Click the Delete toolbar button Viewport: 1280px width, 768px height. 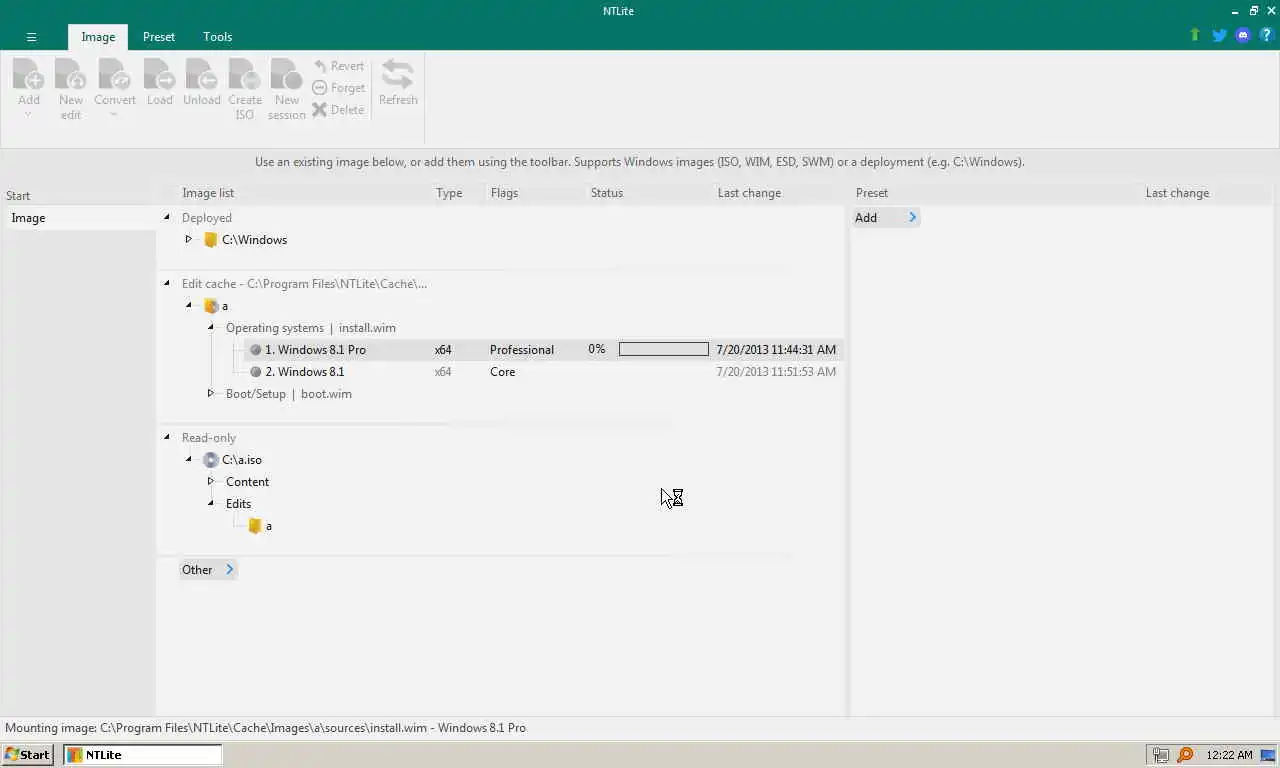click(338, 110)
